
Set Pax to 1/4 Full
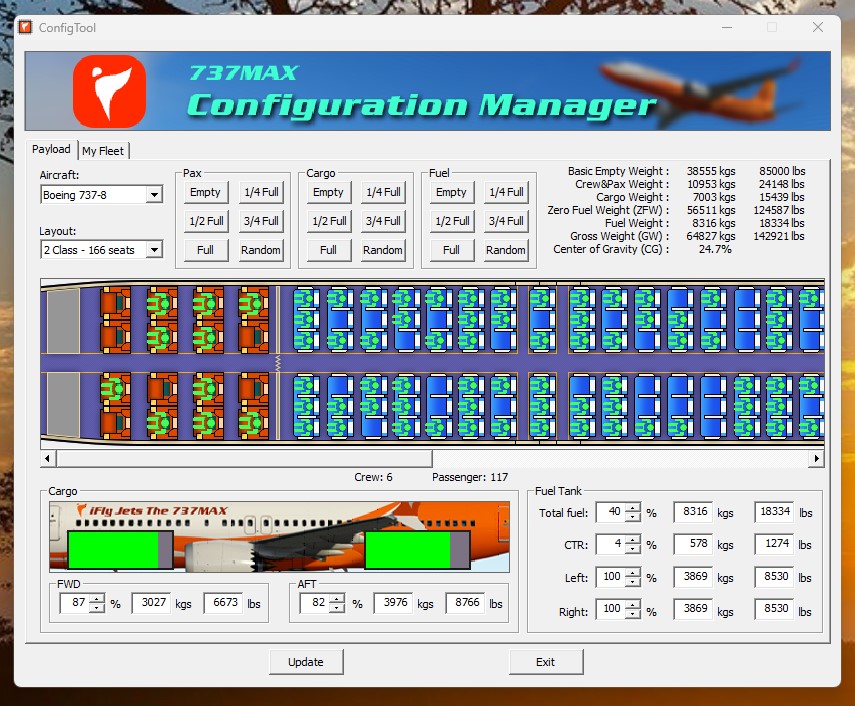[x=261, y=192]
